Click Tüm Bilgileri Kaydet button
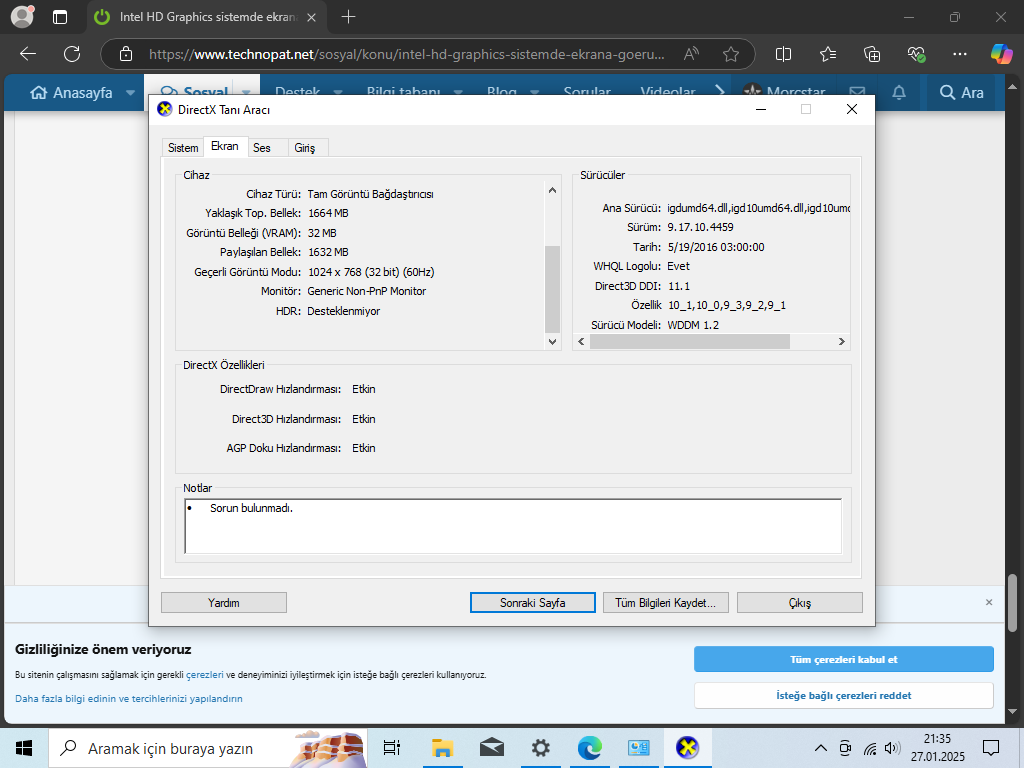This screenshot has height=768, width=1024. pyautogui.click(x=665, y=603)
